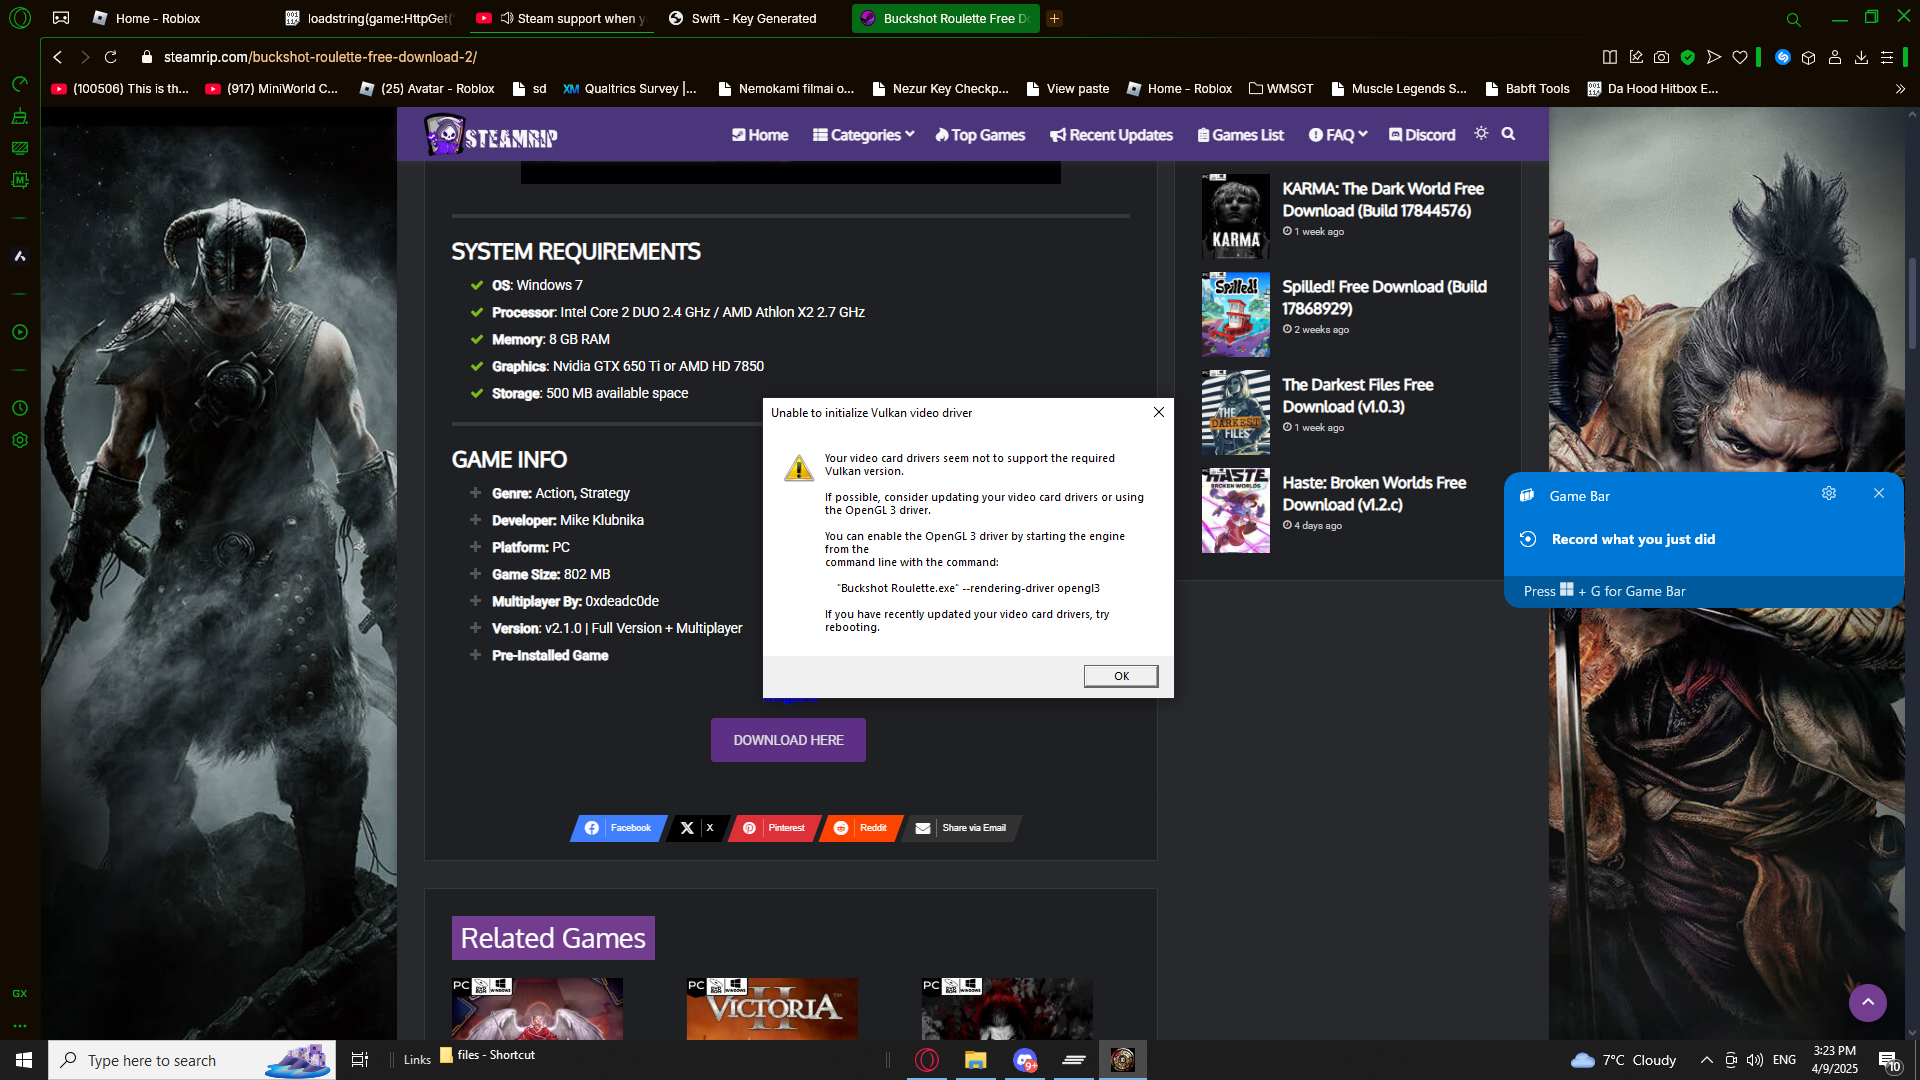Open the Victoria II related game thumbnail
The height and width of the screenshot is (1080, 1920).
point(772,1009)
